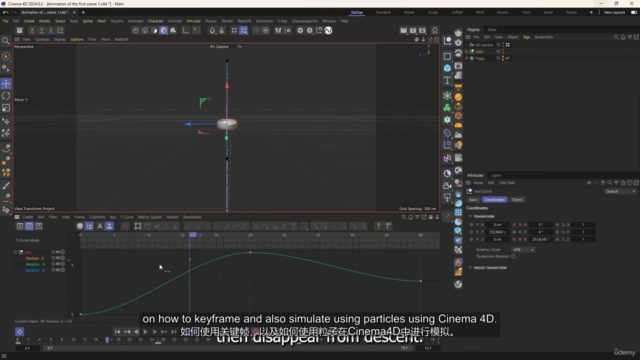Switch to Layers tab in Attributes panel
This screenshot has width=640, height=360.
[496, 176]
